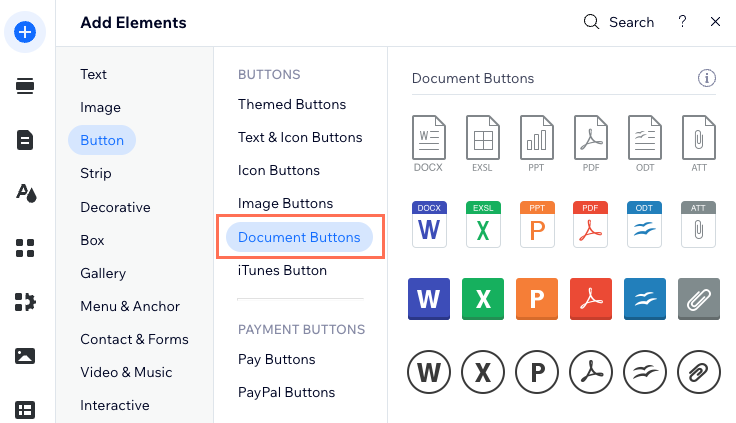Add solid blue OpenOffice birds square button

644,299
